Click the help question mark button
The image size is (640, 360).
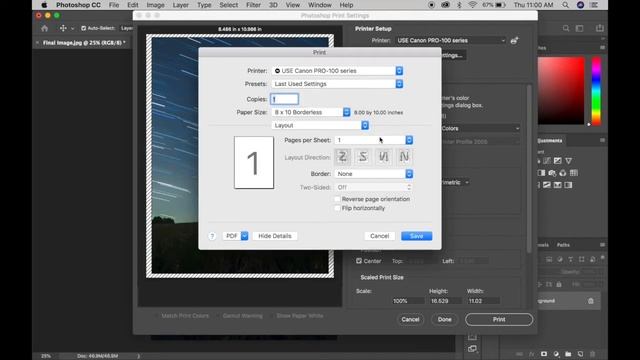point(212,236)
